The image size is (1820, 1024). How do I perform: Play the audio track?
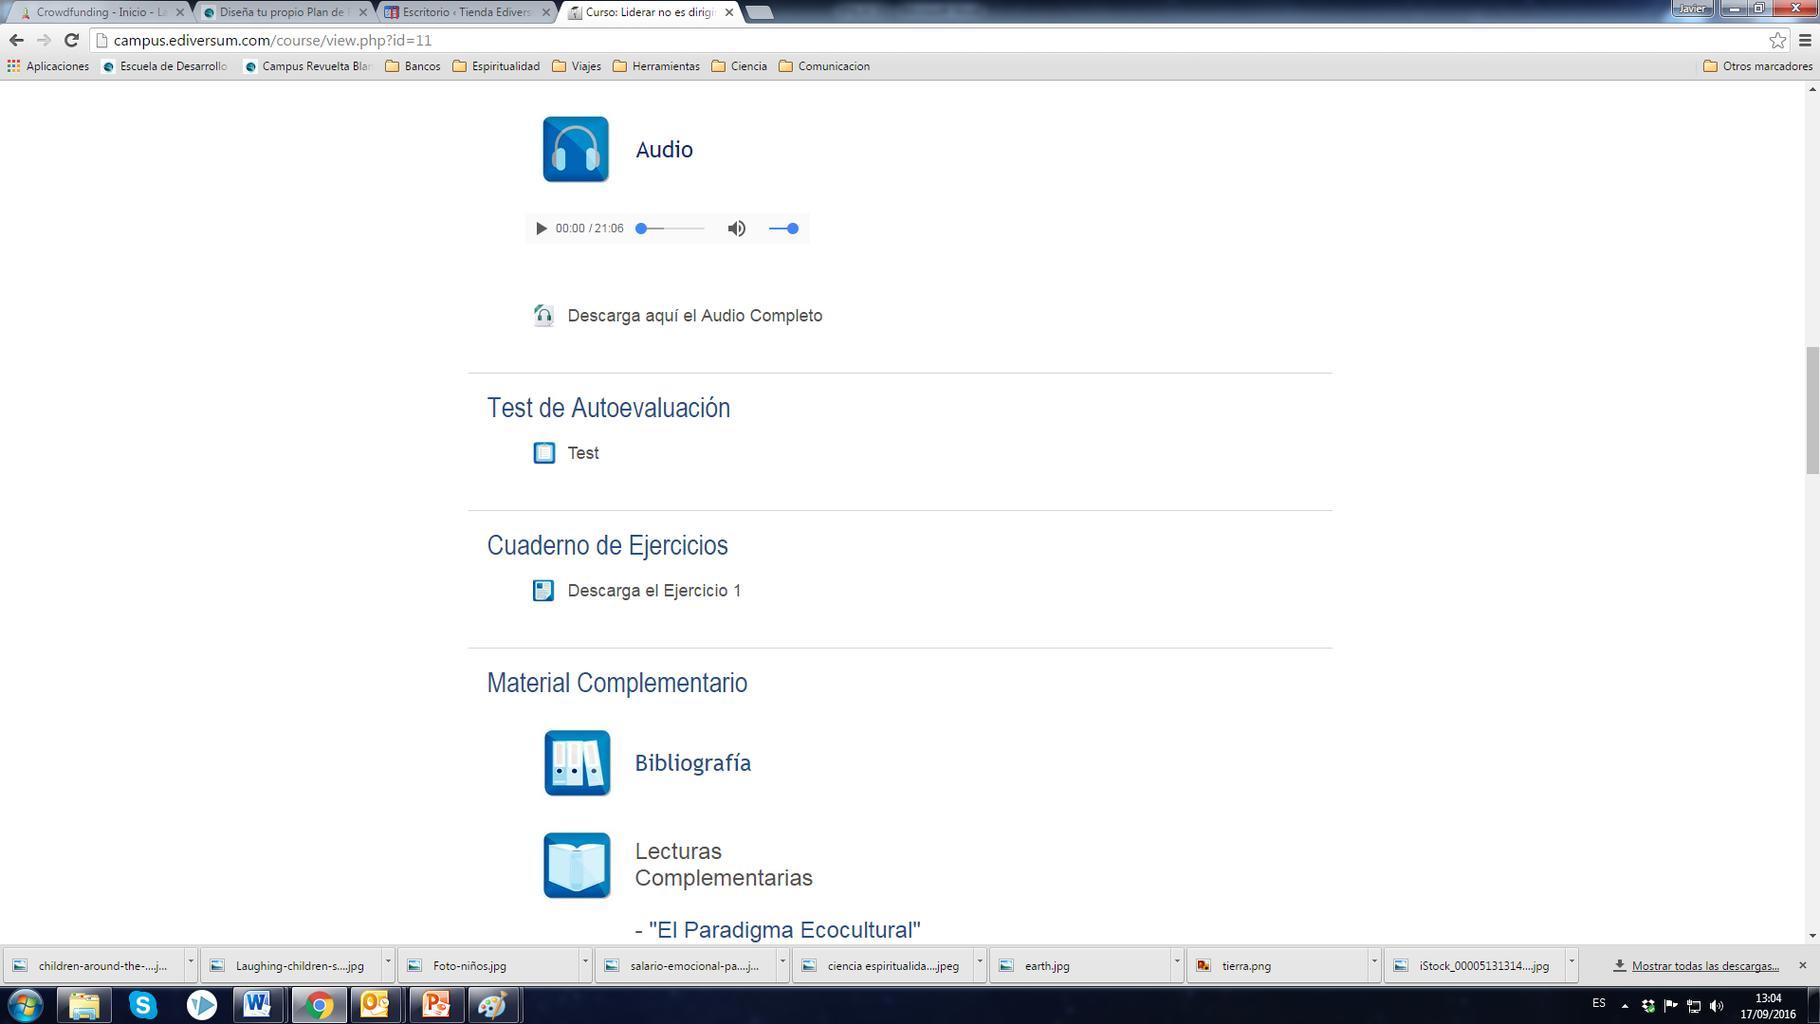coord(541,229)
